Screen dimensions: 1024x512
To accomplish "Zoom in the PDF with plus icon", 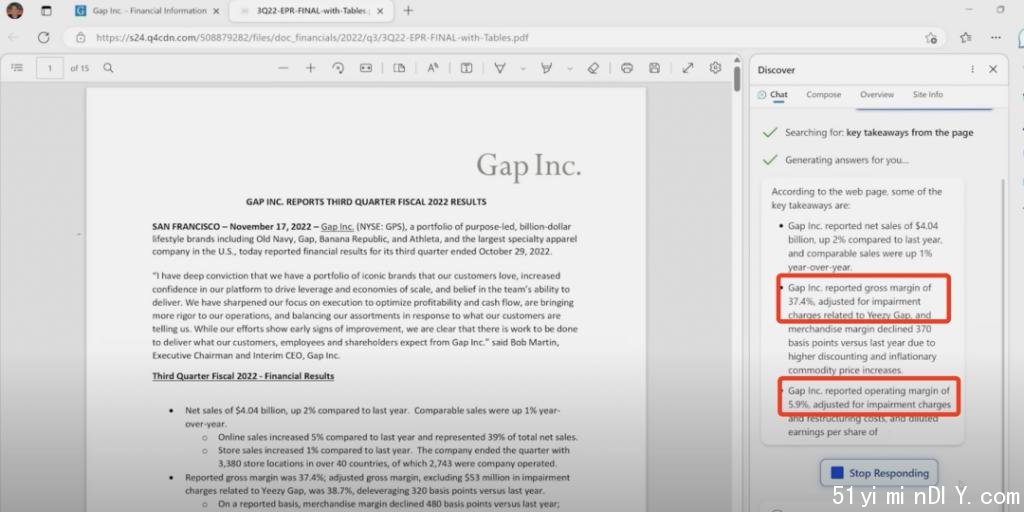I will pyautogui.click(x=311, y=68).
